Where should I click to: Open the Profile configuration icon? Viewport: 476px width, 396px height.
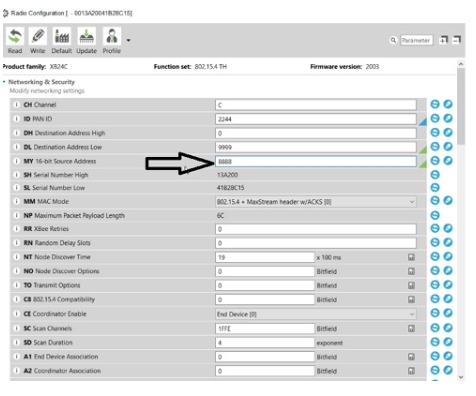pos(112,36)
